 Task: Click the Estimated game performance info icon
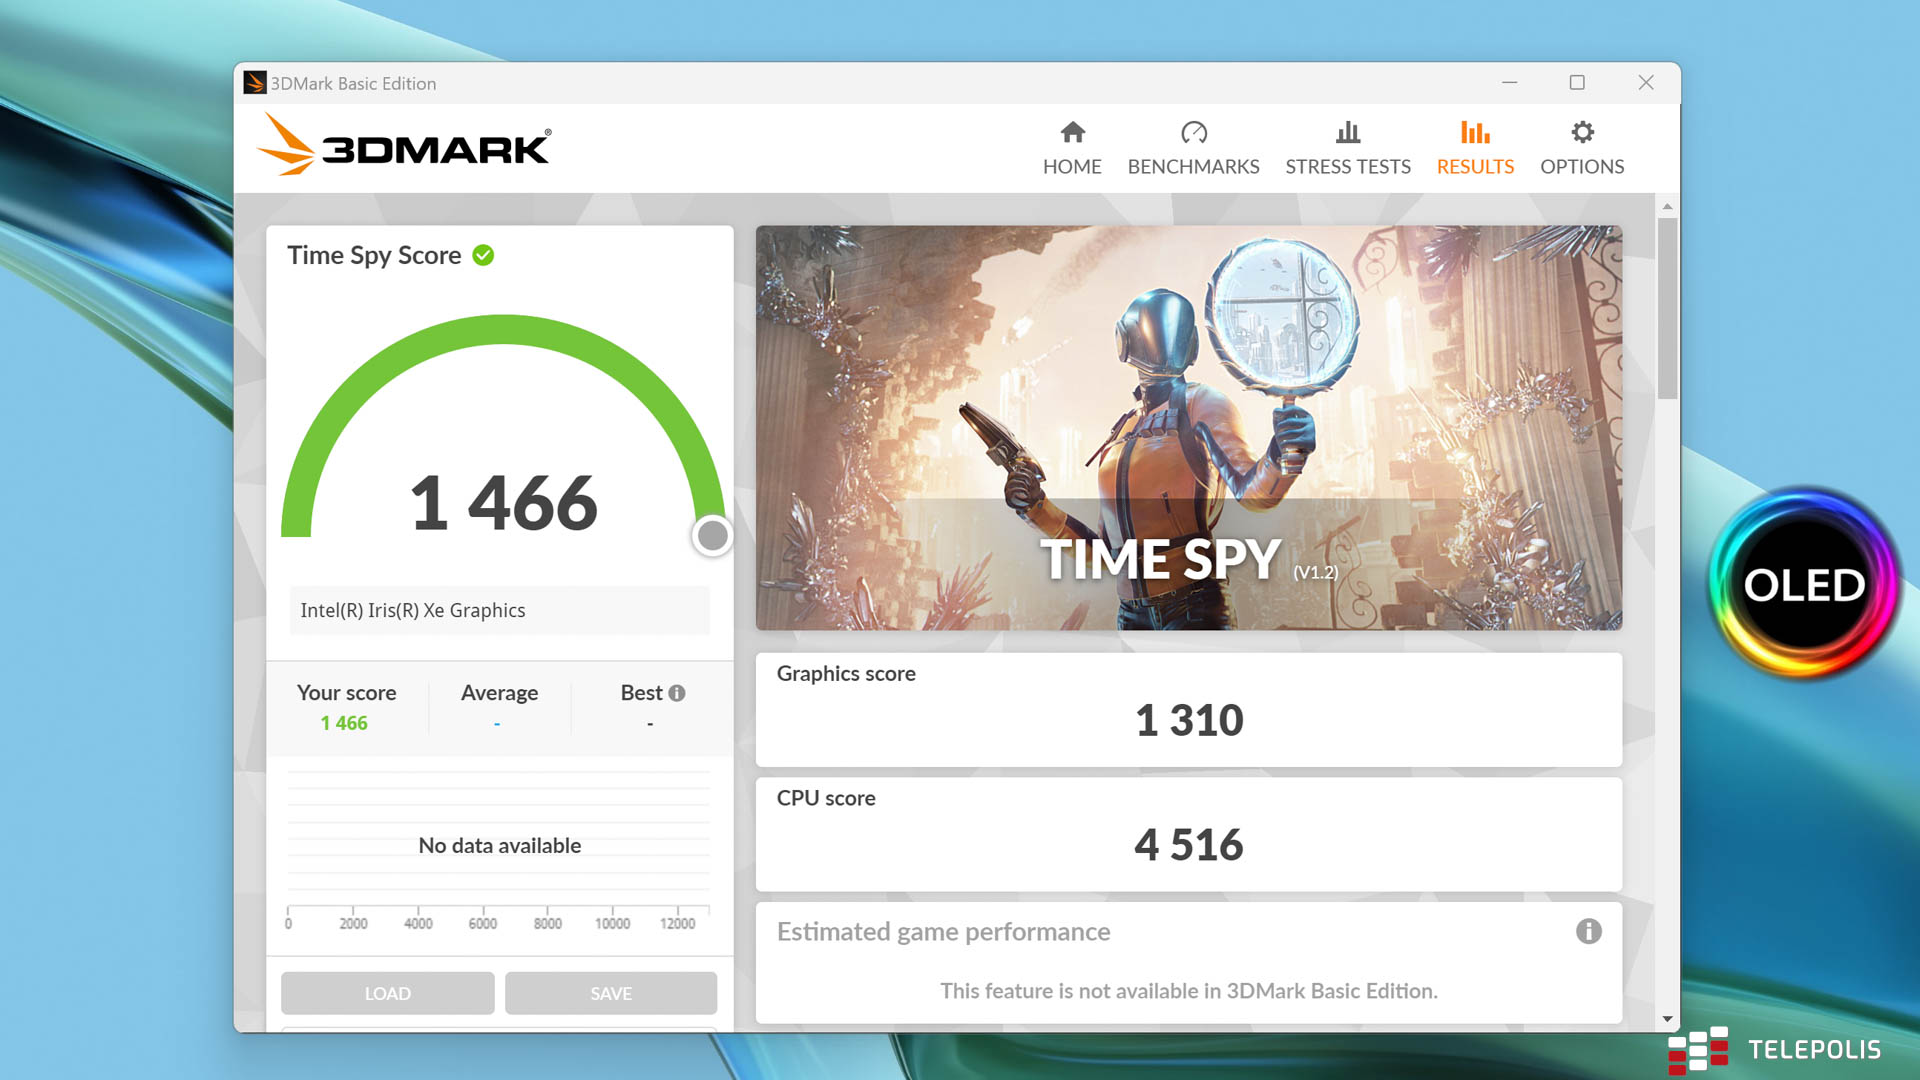1588,931
